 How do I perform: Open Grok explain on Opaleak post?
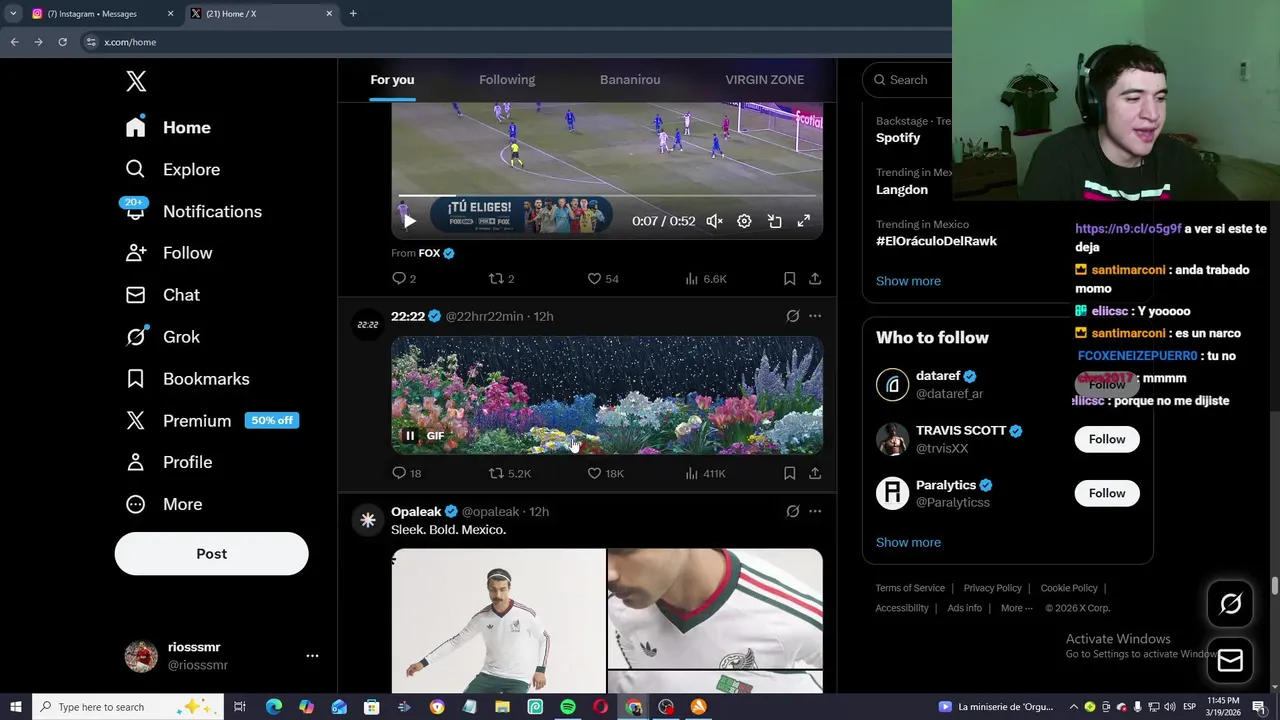point(792,511)
